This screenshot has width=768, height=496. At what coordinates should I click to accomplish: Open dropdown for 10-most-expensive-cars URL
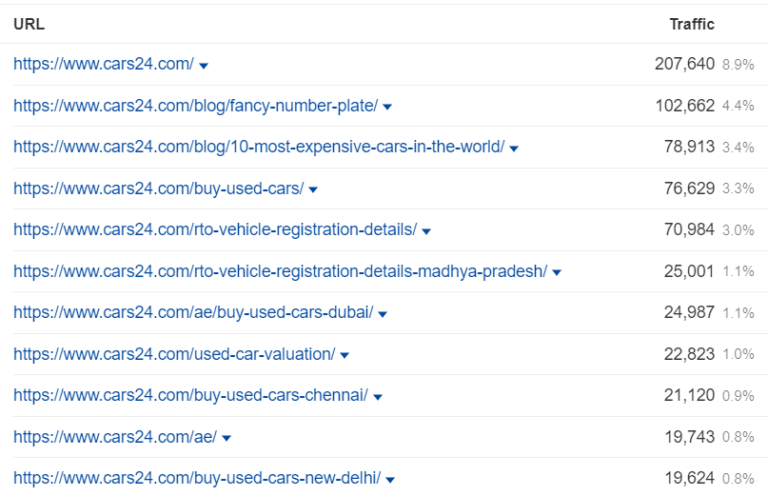point(514,148)
